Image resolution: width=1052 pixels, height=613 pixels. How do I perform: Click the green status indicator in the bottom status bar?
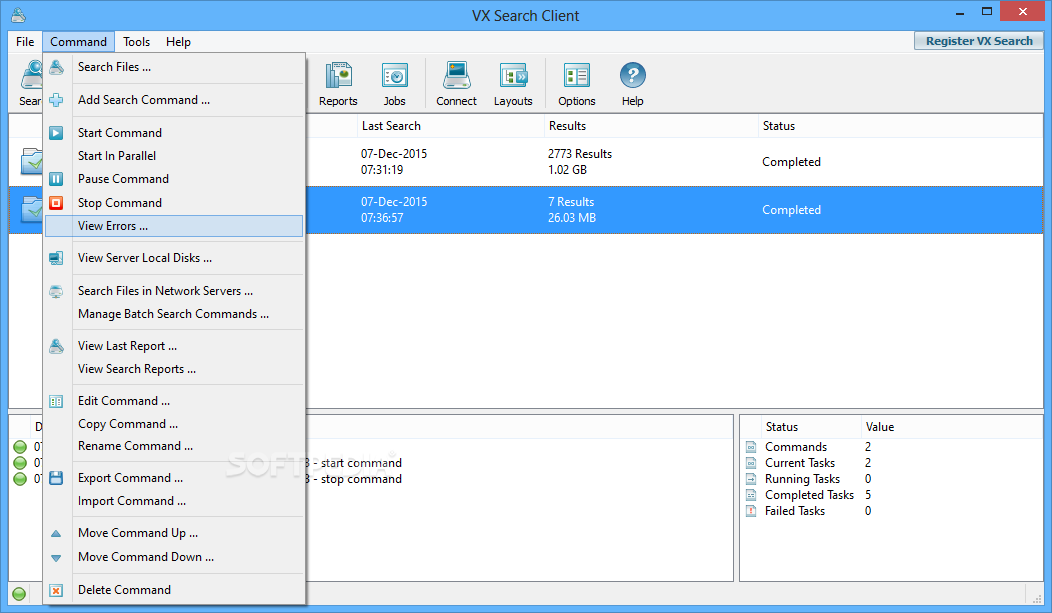[x=19, y=594]
